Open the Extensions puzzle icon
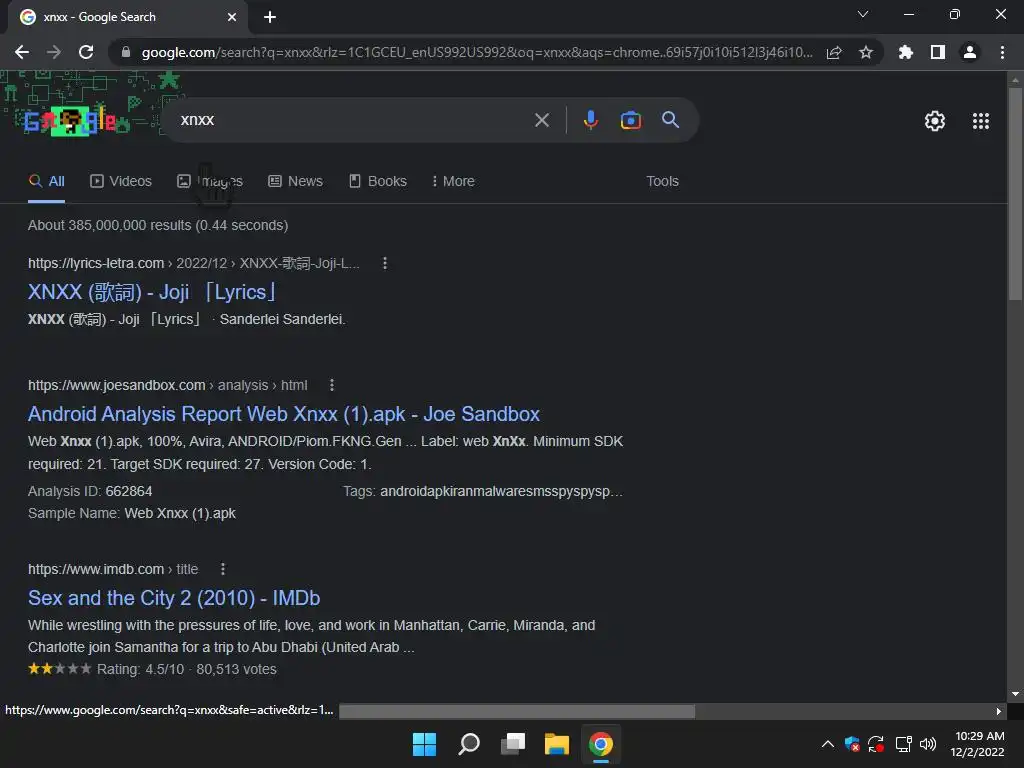This screenshot has width=1024, height=768. (x=906, y=52)
